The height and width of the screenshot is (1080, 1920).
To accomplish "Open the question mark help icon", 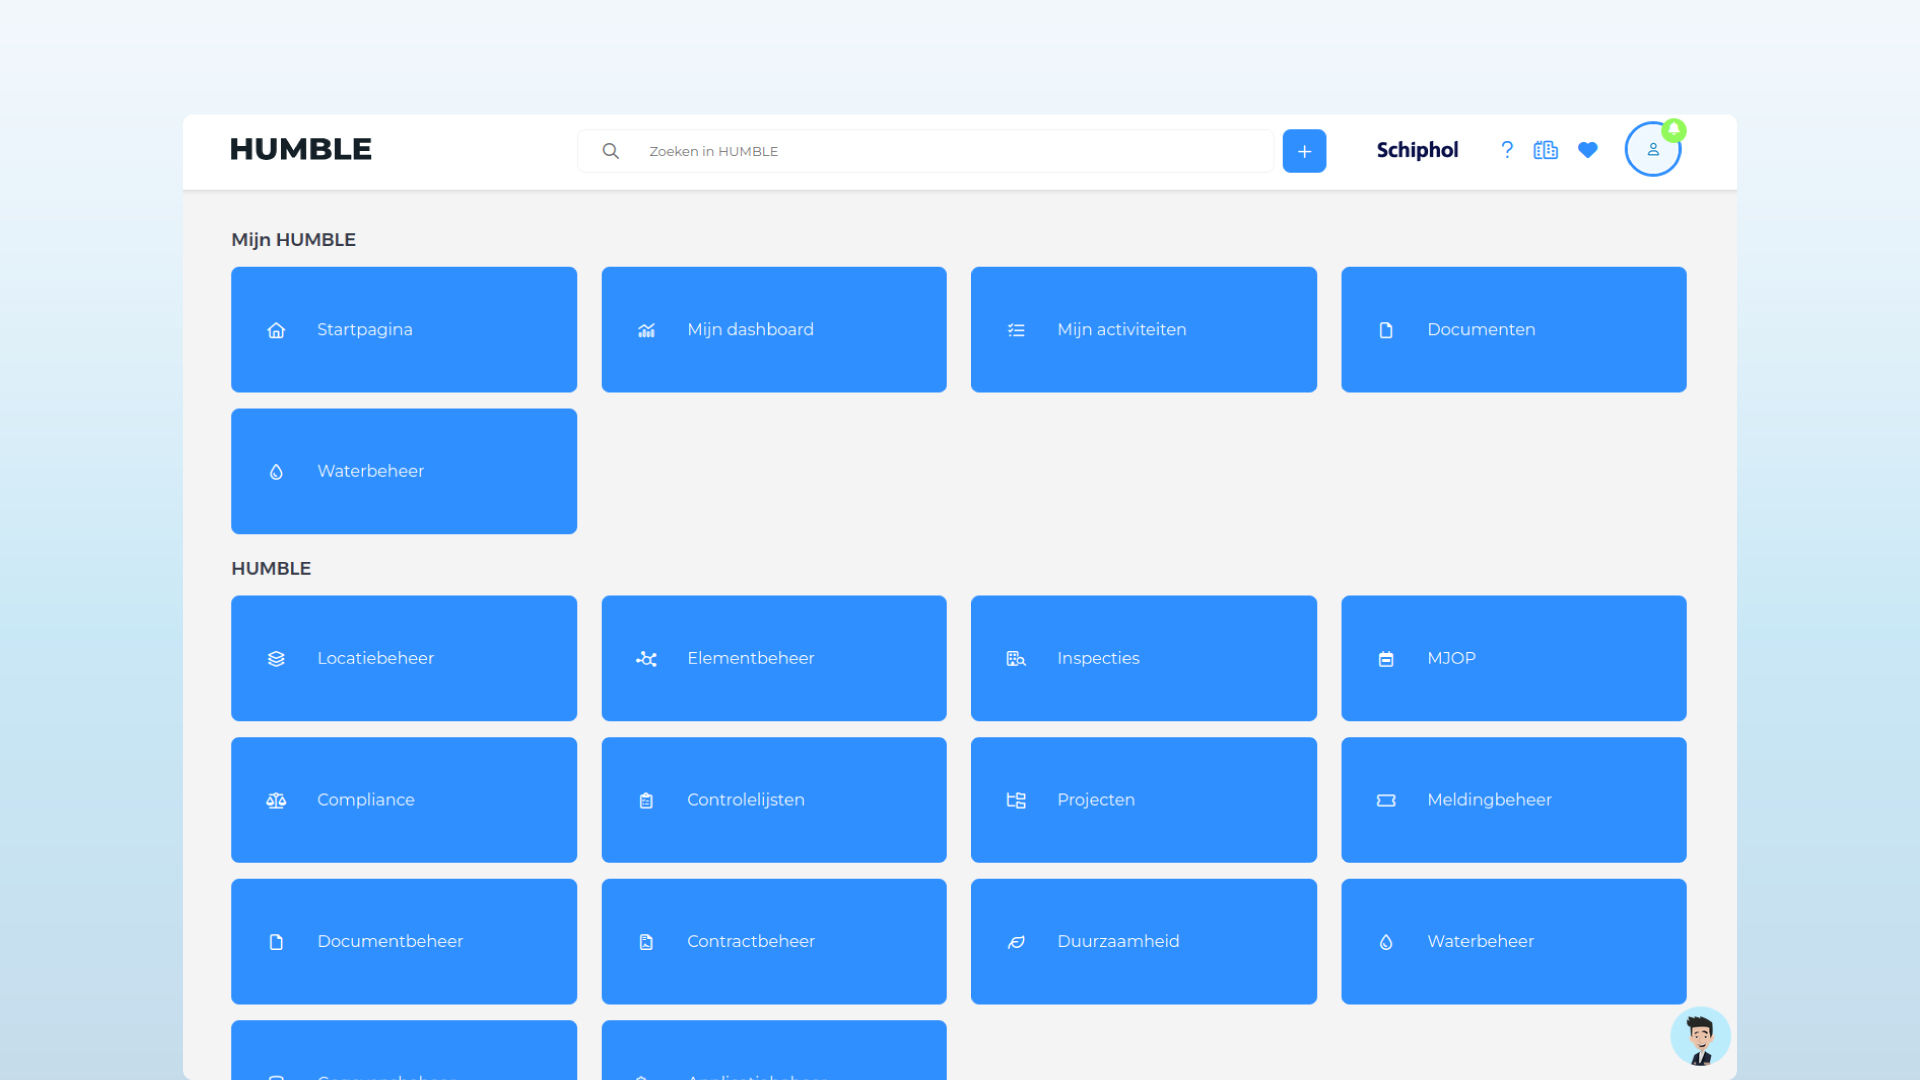I will click(1507, 150).
